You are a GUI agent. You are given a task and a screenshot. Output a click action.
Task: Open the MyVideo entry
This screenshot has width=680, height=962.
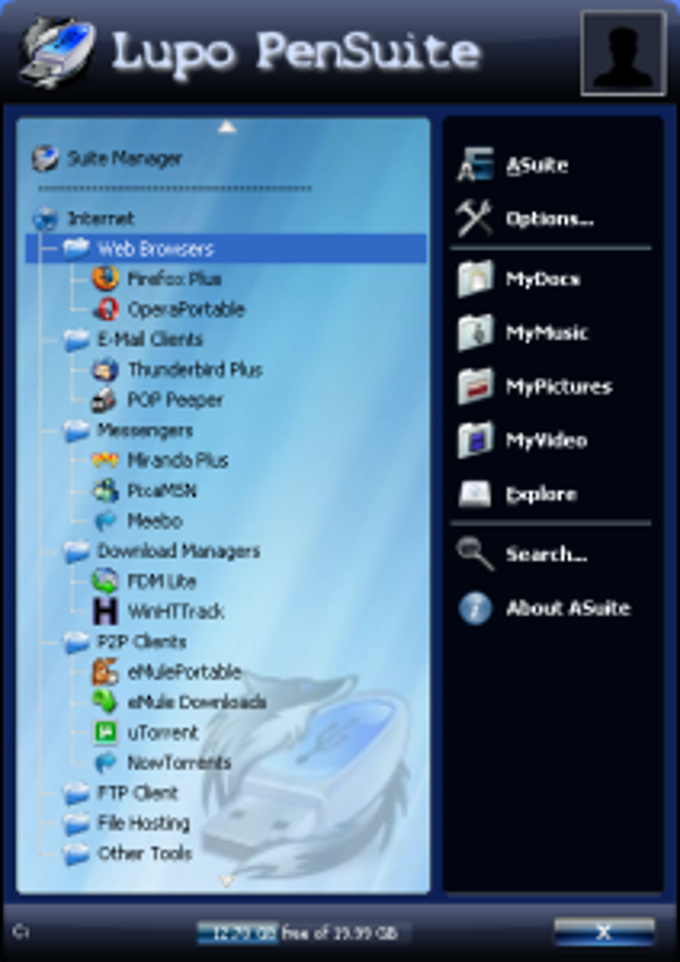546,441
